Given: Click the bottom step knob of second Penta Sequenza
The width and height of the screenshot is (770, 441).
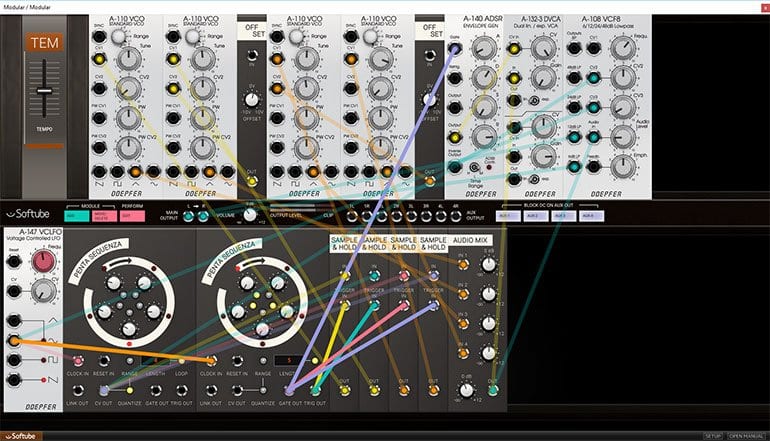Looking at the screenshot, I should point(262,329).
